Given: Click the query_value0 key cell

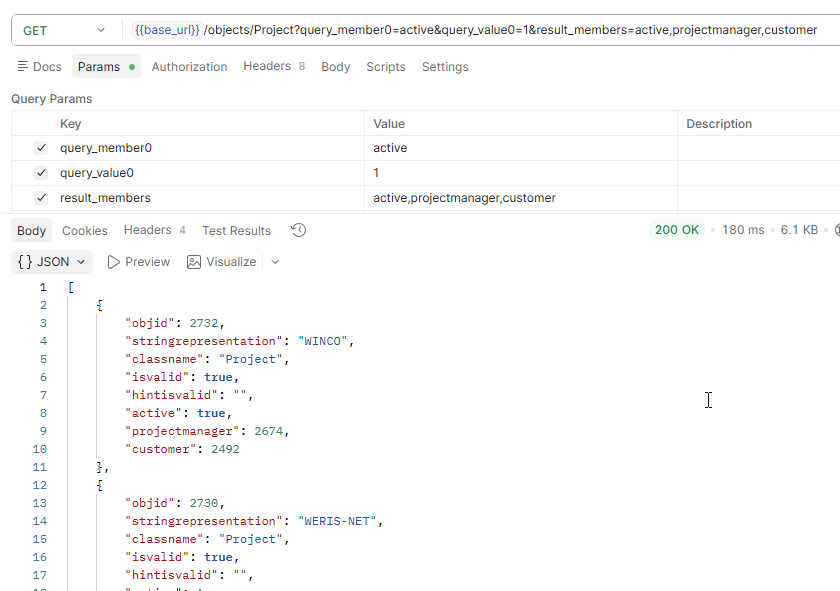Looking at the screenshot, I should point(212,173).
